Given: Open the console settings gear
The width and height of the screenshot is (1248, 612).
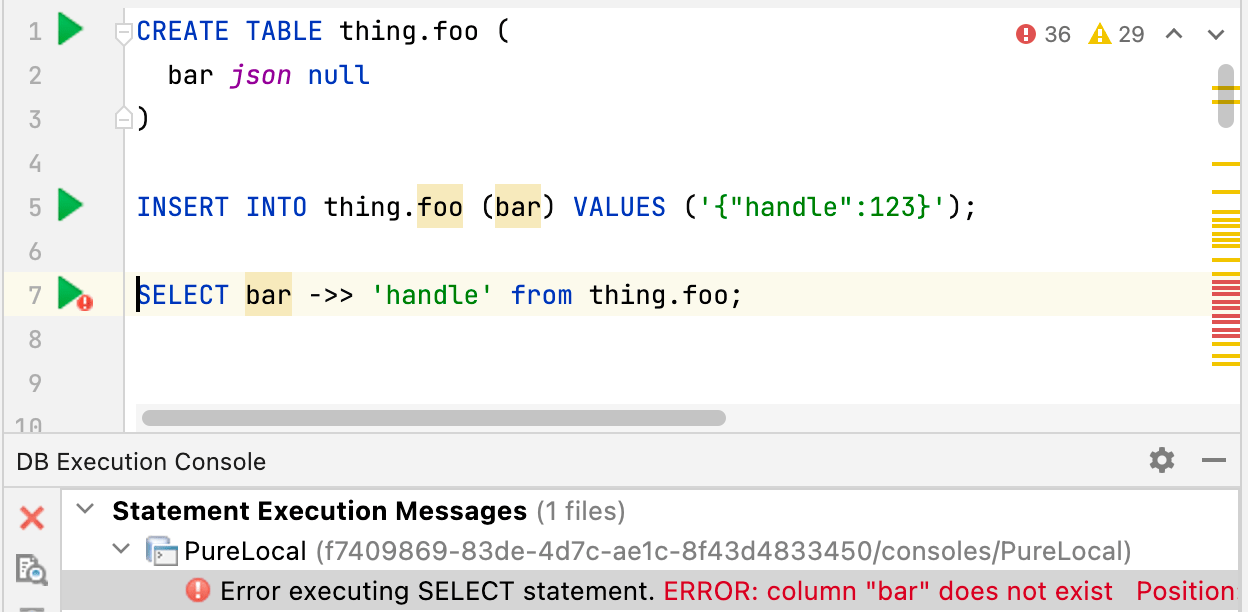Looking at the screenshot, I should [1161, 461].
